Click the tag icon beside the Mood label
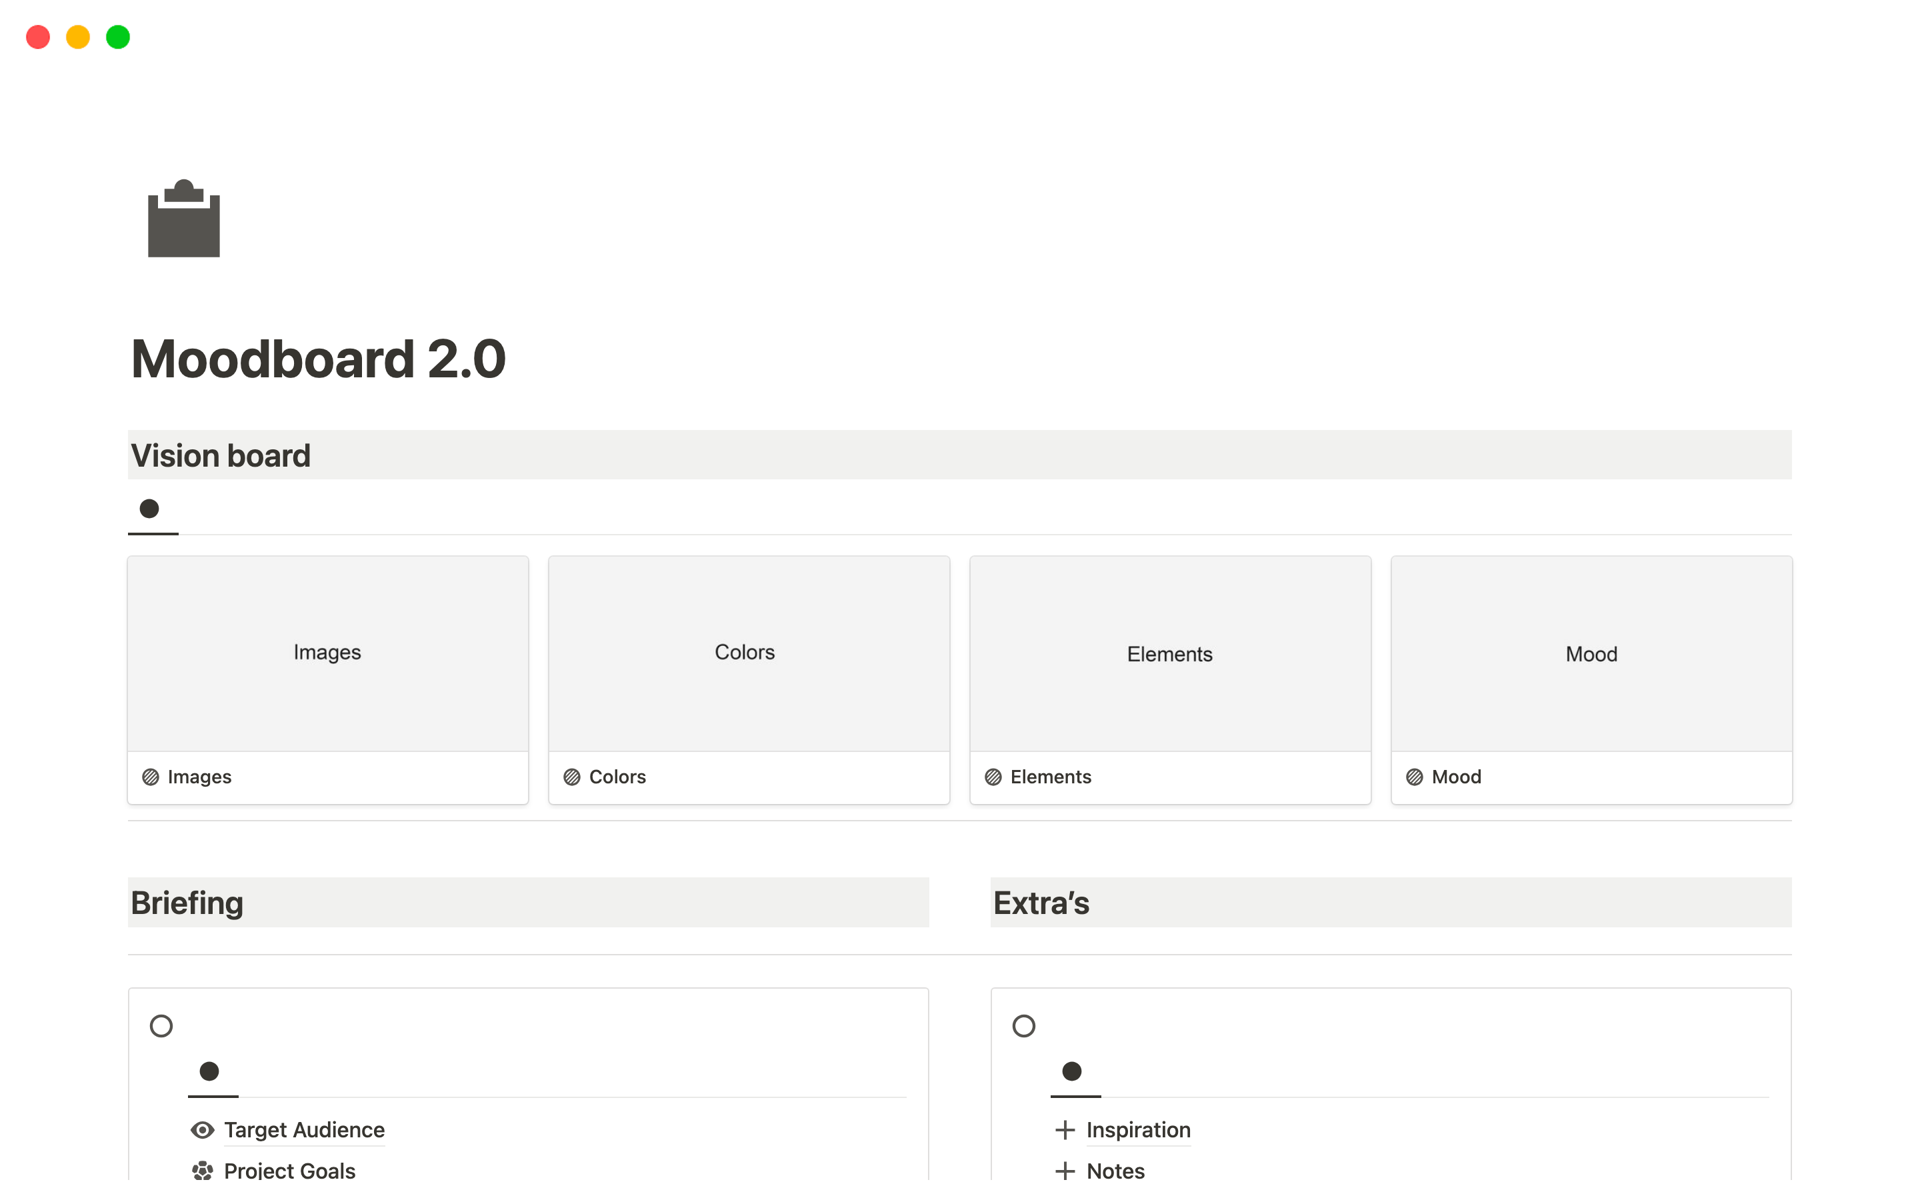The image size is (1920, 1200). click(x=1414, y=776)
